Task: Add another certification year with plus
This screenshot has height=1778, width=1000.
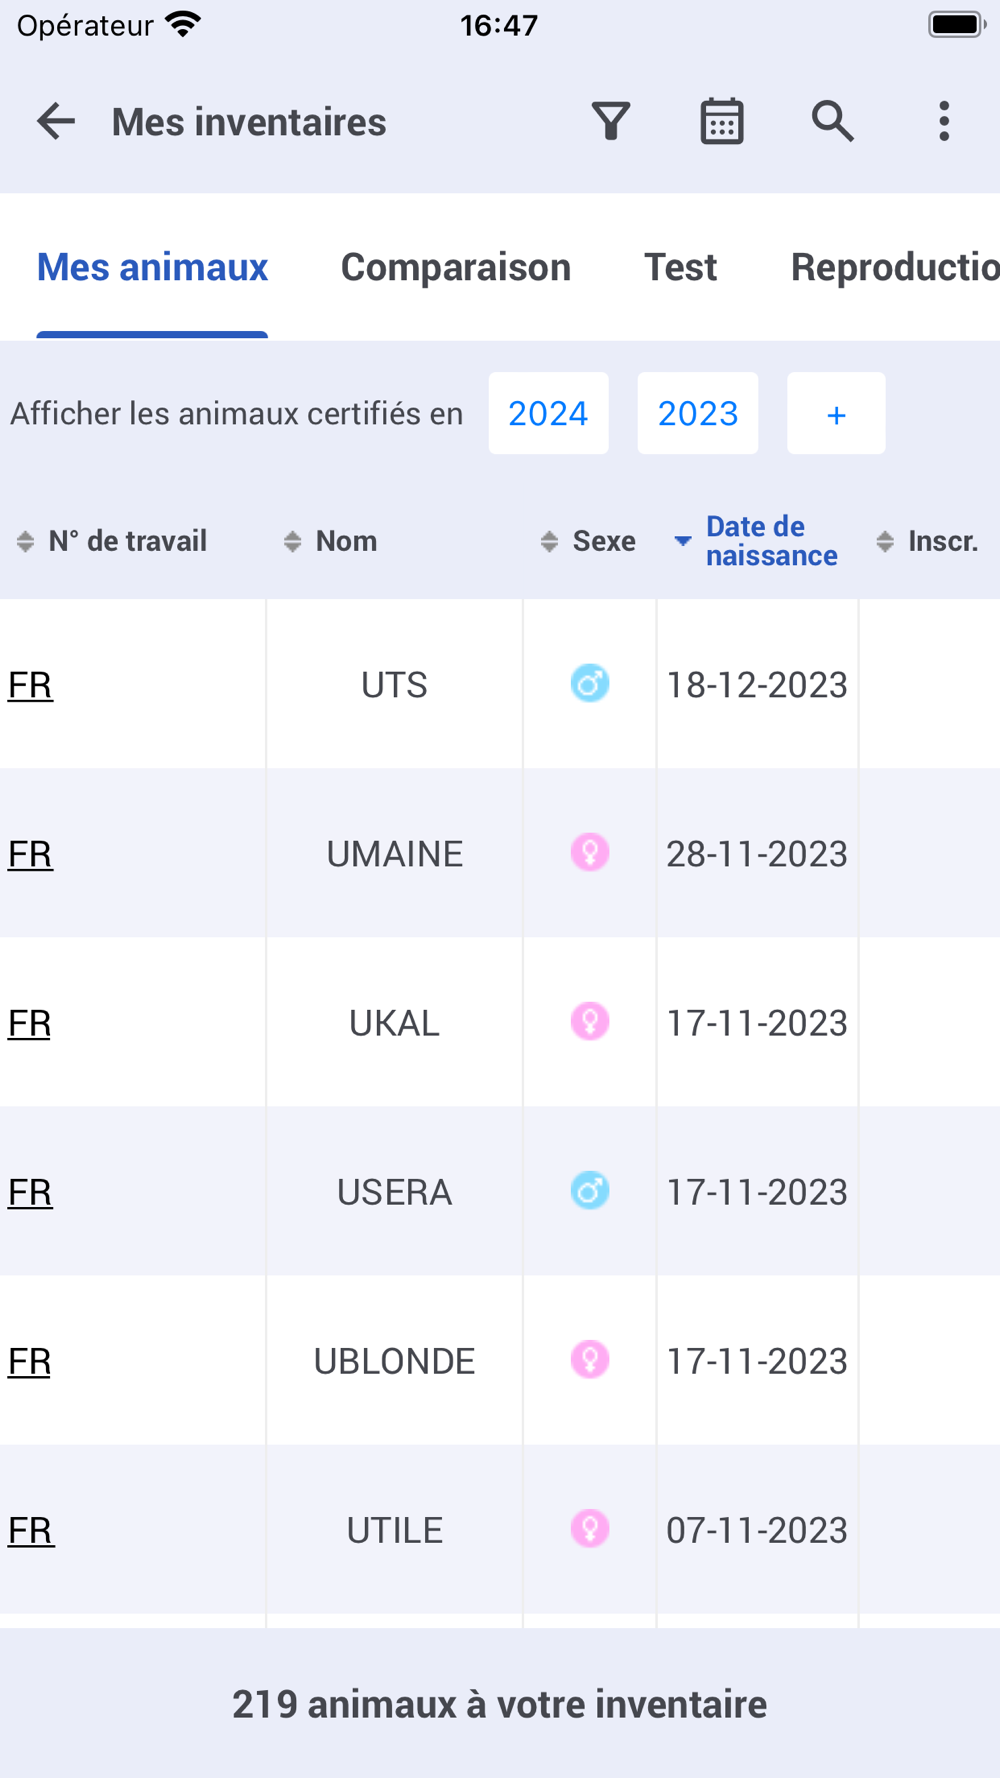Action: point(836,413)
